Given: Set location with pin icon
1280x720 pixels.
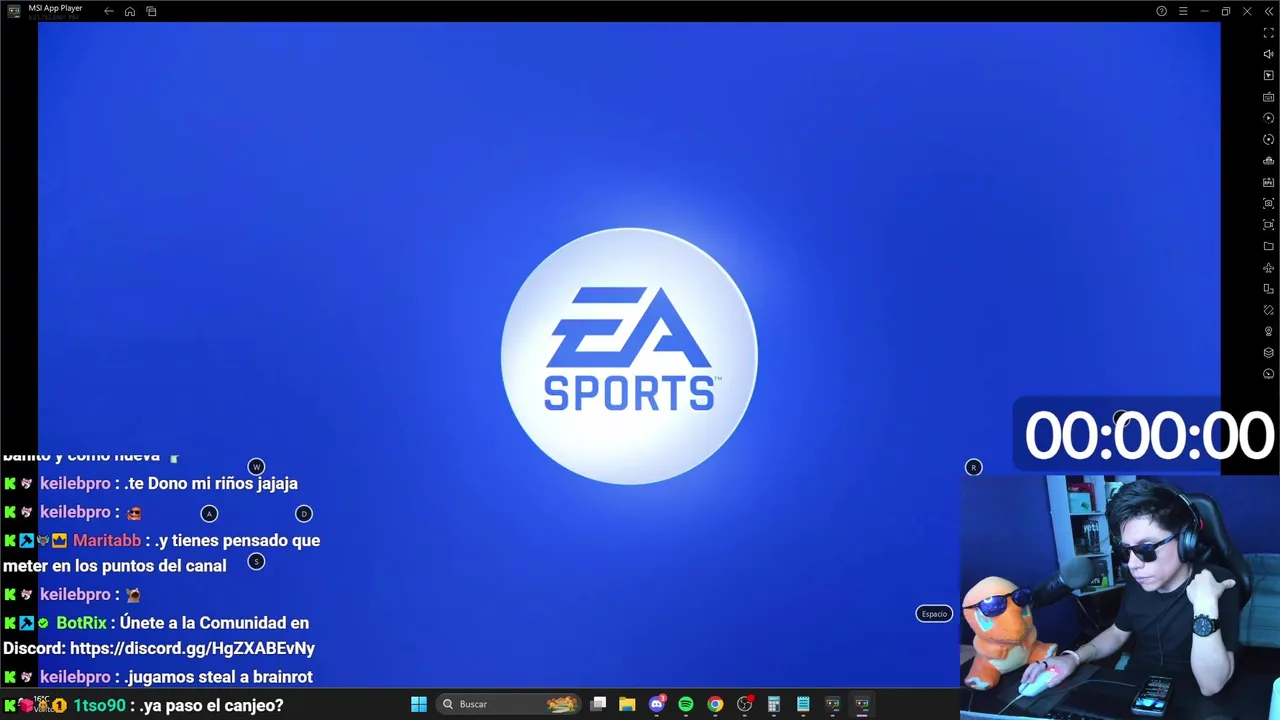Looking at the screenshot, I should click(x=1269, y=331).
